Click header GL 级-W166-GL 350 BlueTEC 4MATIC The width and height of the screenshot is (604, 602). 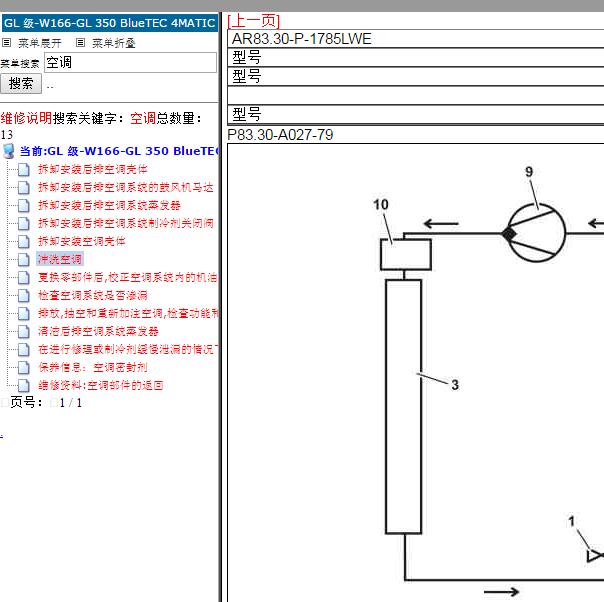click(110, 23)
